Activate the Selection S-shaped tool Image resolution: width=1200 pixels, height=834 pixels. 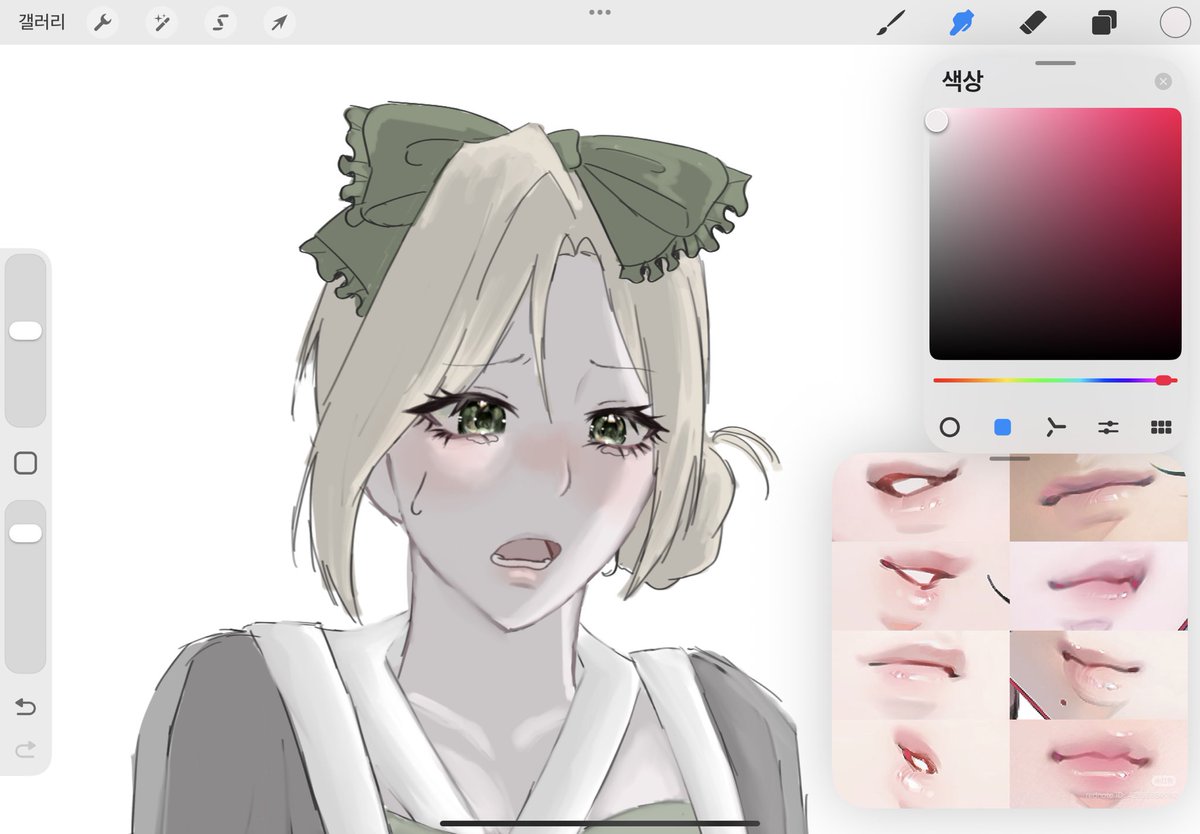point(220,22)
